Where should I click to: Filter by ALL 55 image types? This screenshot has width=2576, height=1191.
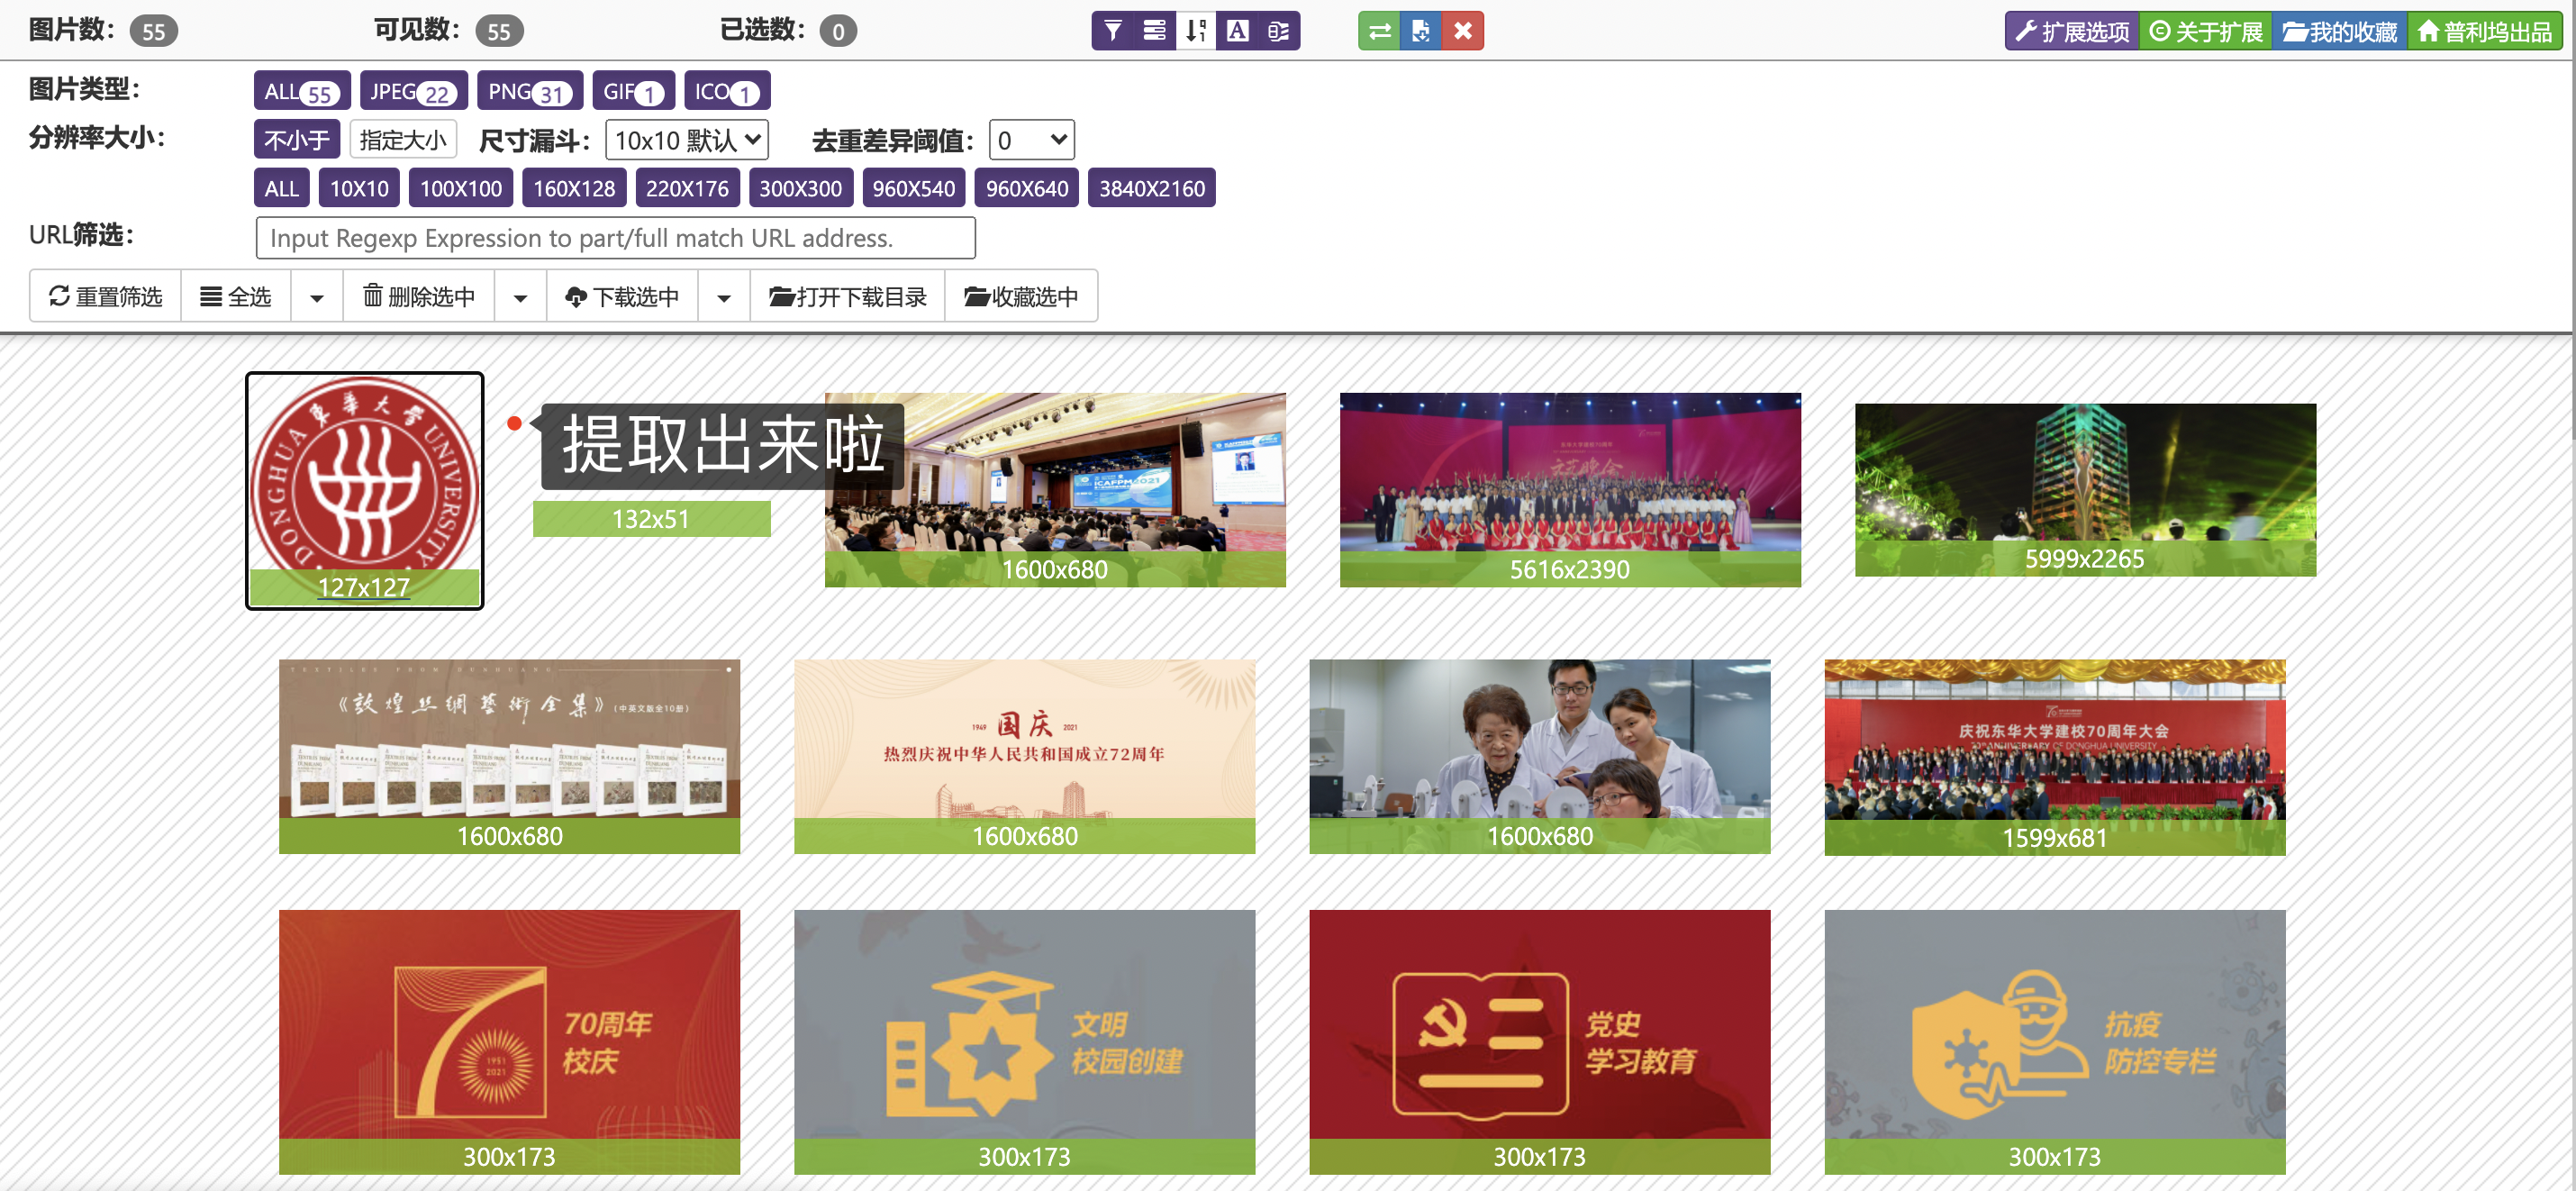tap(302, 91)
